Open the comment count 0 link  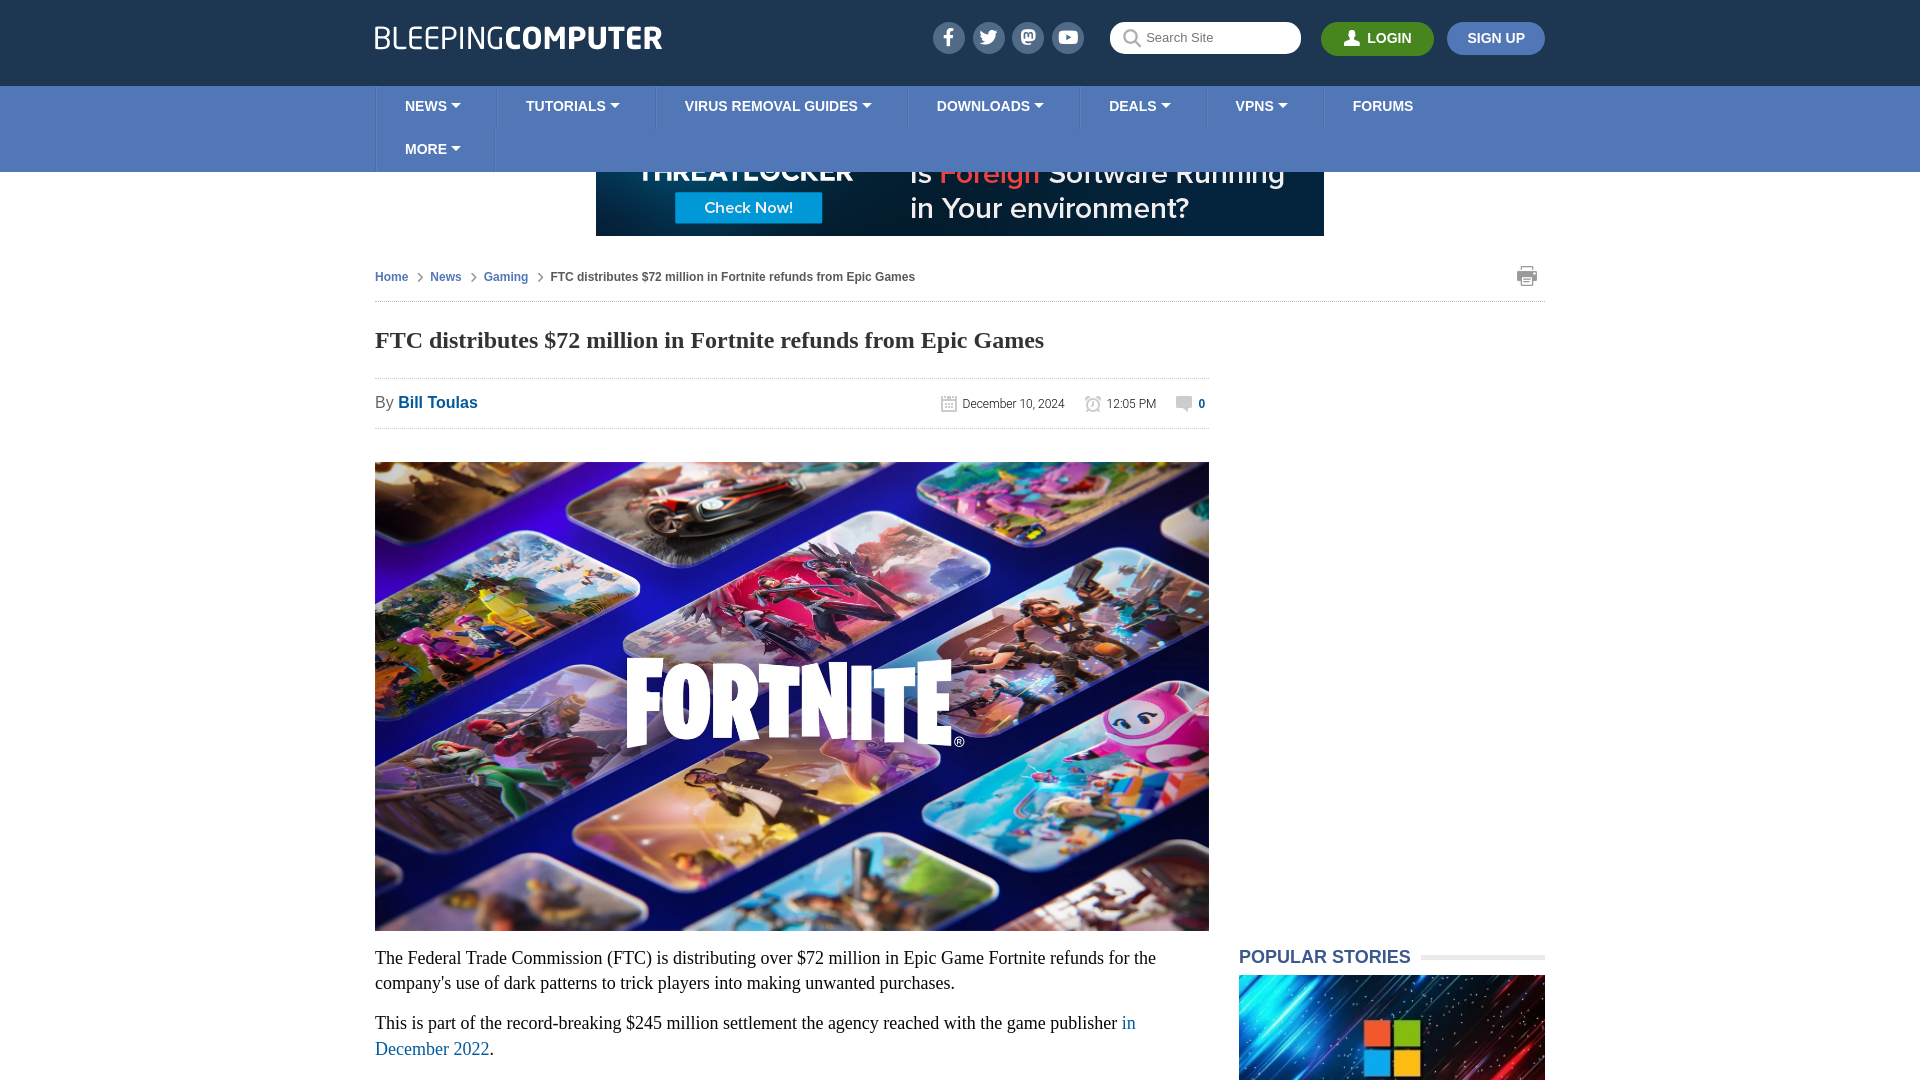[x=1201, y=404]
